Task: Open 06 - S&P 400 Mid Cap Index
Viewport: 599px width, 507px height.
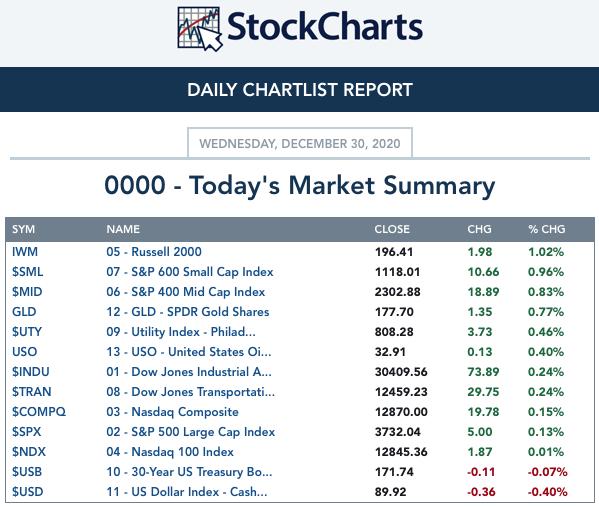Action: [x=186, y=292]
